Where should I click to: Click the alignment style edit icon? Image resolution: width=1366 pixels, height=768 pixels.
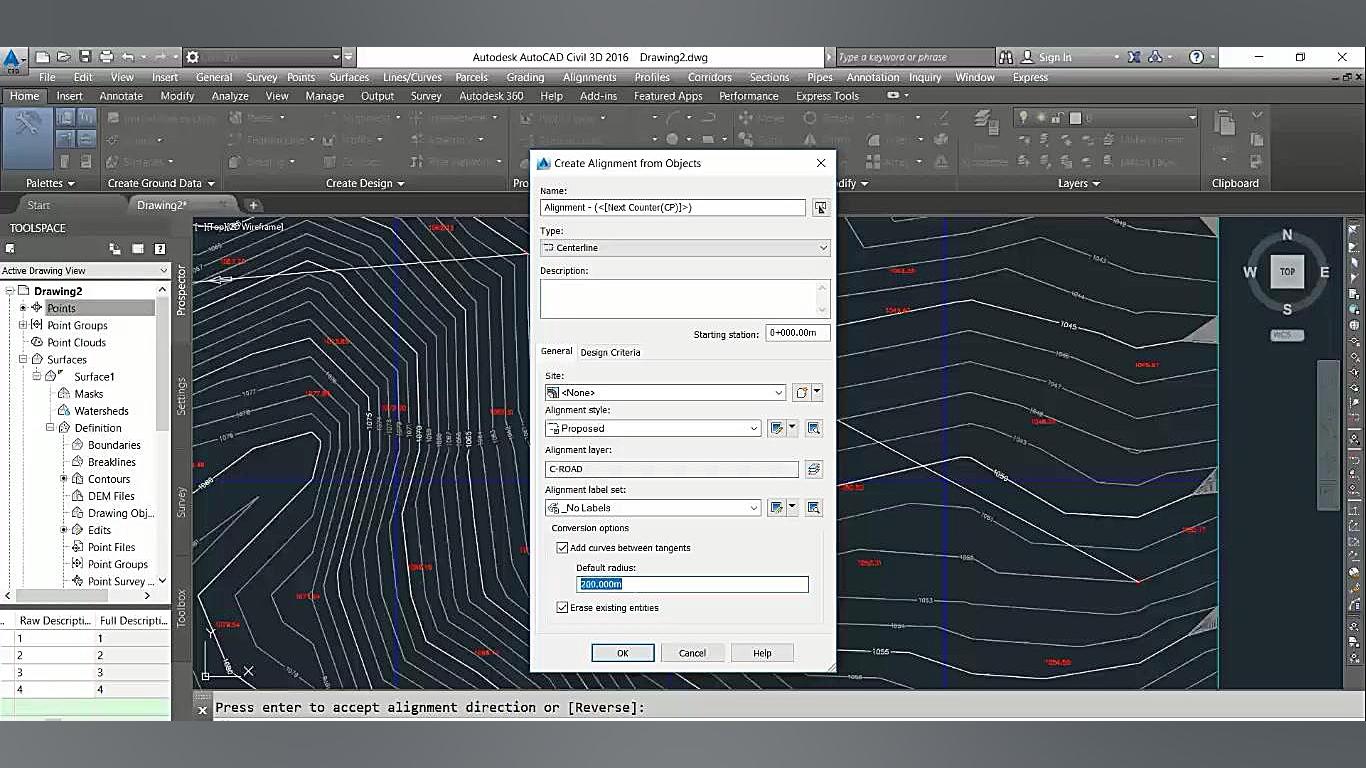click(776, 428)
